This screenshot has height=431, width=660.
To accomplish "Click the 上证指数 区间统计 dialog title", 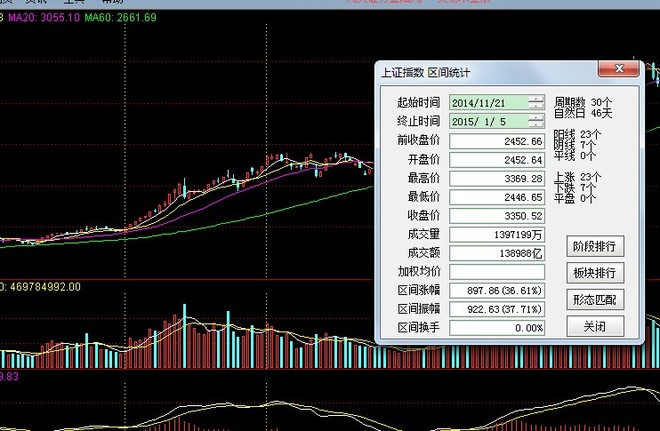I will point(425,72).
